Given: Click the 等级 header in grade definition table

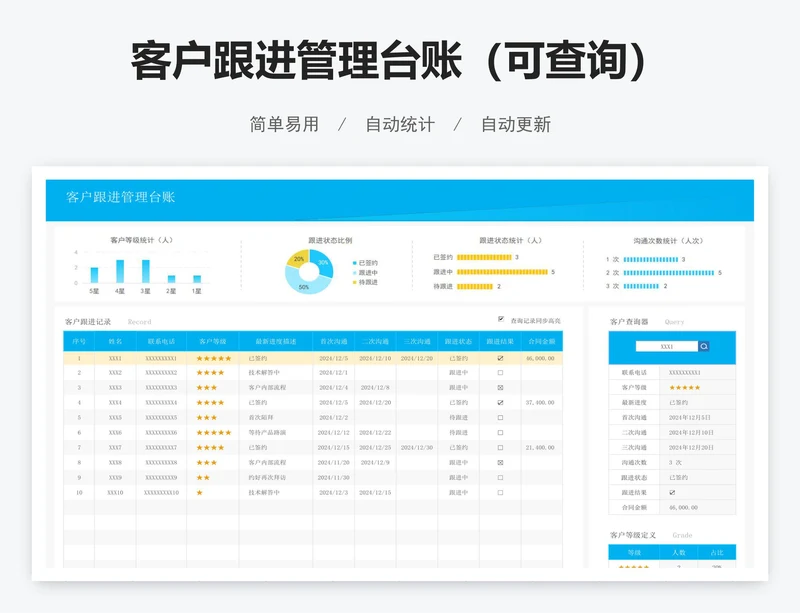Looking at the screenshot, I should coord(634,553).
